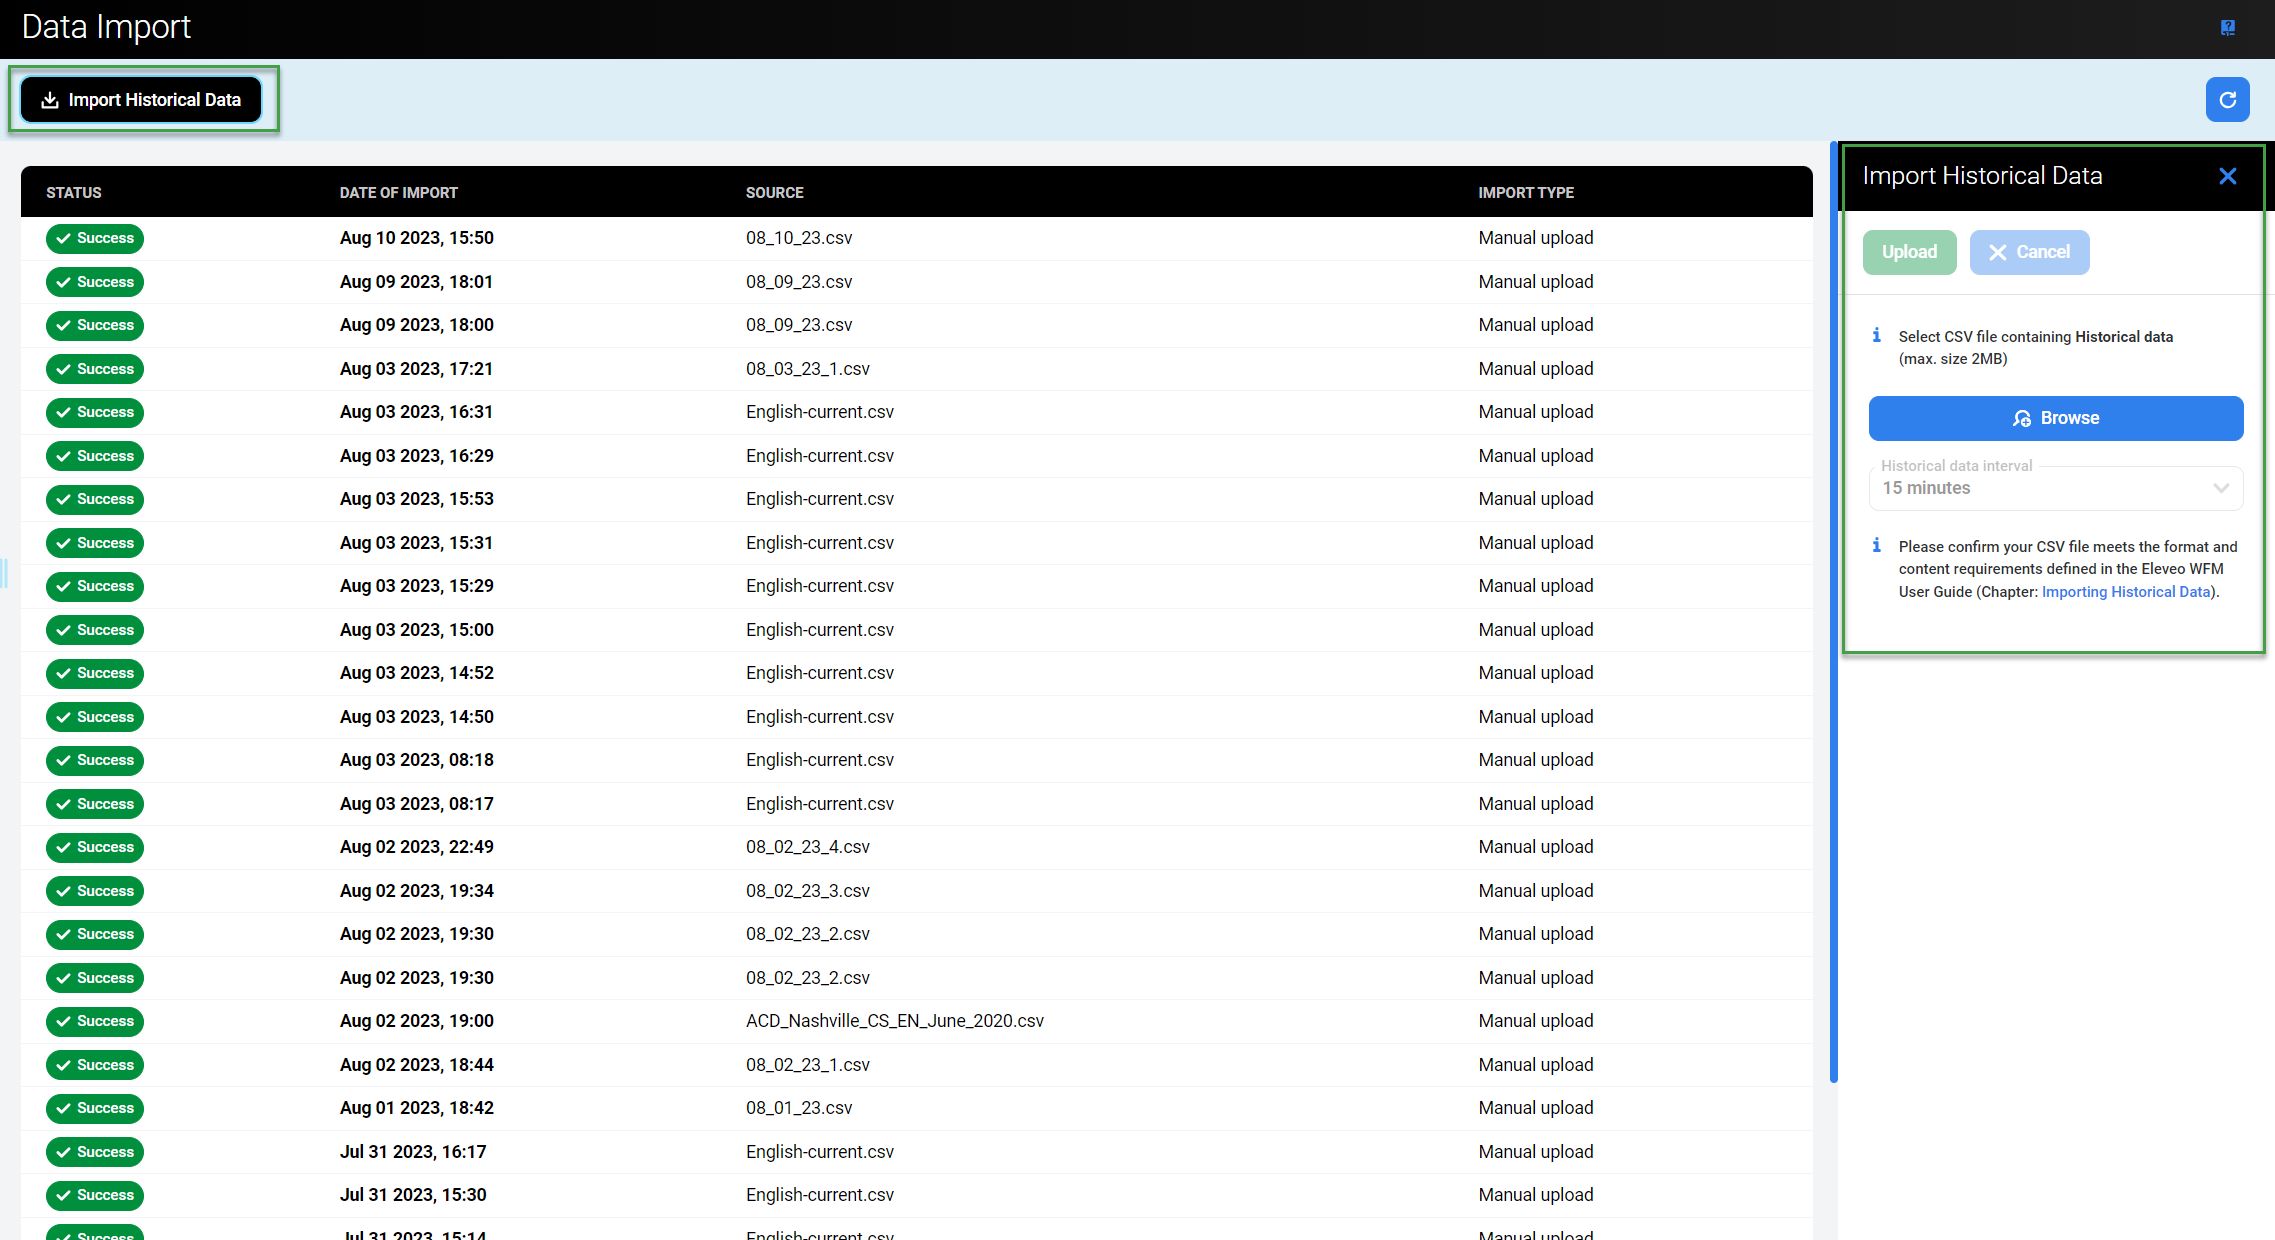2275x1240 pixels.
Task: Click the info icon beside format confirmation
Action: (x=1876, y=546)
